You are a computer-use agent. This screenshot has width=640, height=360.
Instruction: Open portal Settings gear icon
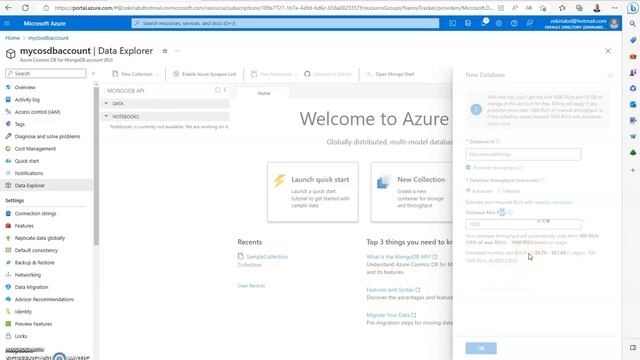(499, 23)
